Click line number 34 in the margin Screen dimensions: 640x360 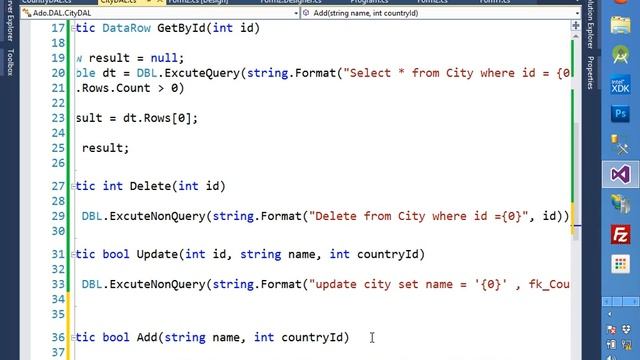[x=58, y=300]
